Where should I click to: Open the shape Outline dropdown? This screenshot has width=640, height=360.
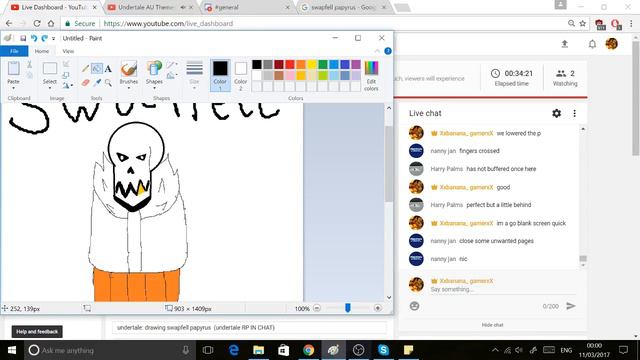click(x=171, y=64)
